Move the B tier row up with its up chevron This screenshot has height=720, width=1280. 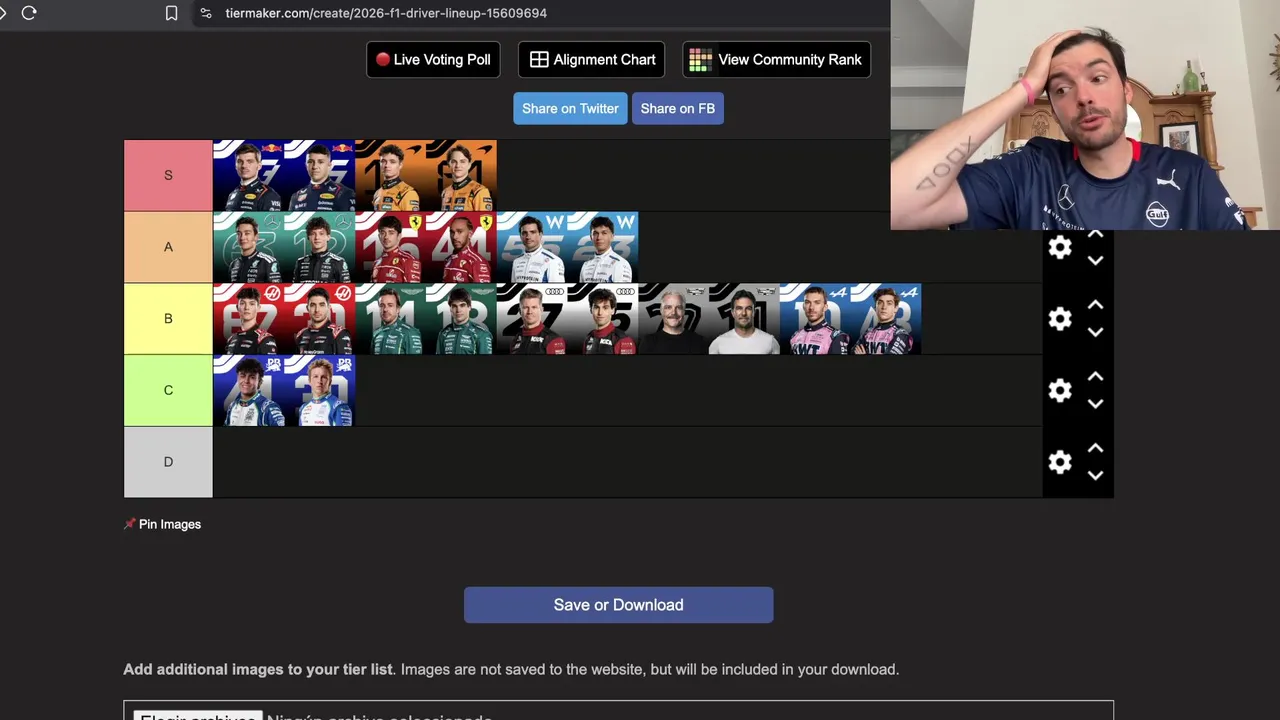pyautogui.click(x=1095, y=304)
